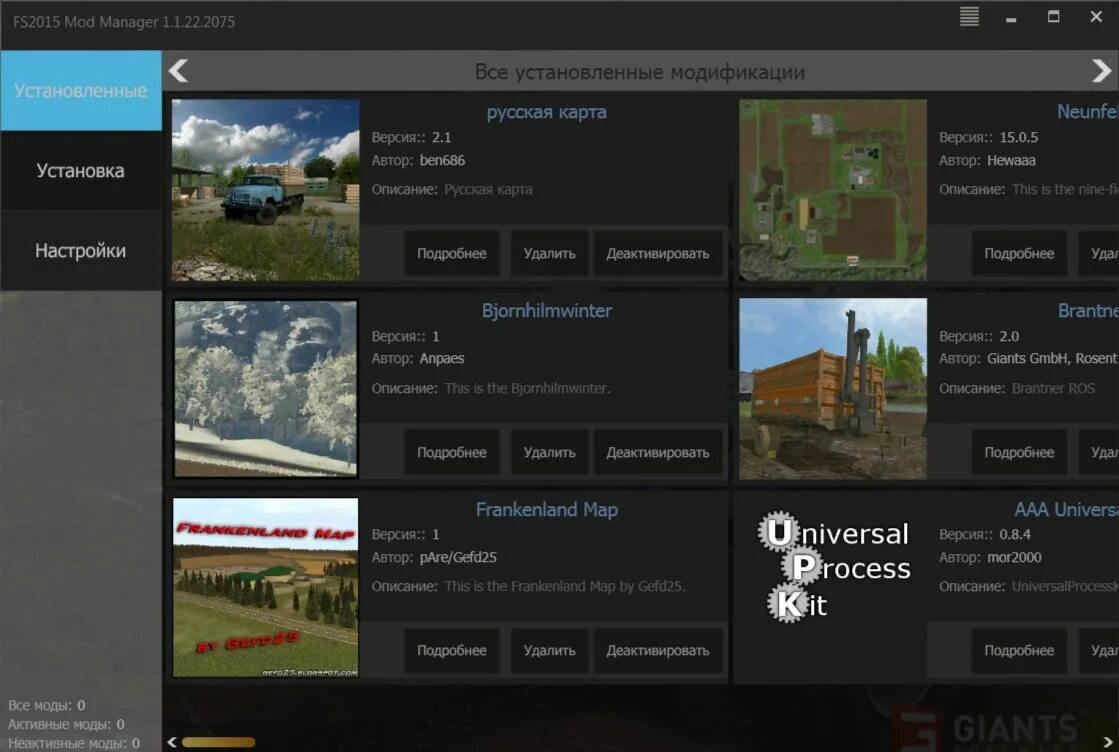Click the aerial farm map thumbnail
Image resolution: width=1119 pixels, height=752 pixels.
coord(833,190)
